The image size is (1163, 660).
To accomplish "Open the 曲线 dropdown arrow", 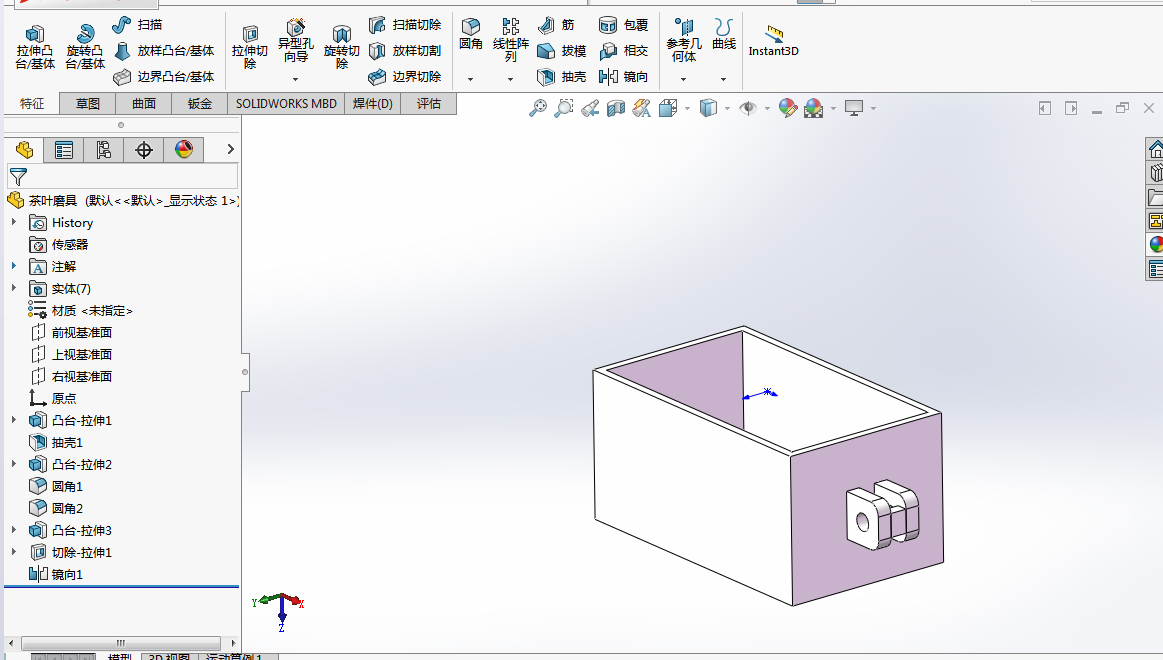I will (723, 79).
